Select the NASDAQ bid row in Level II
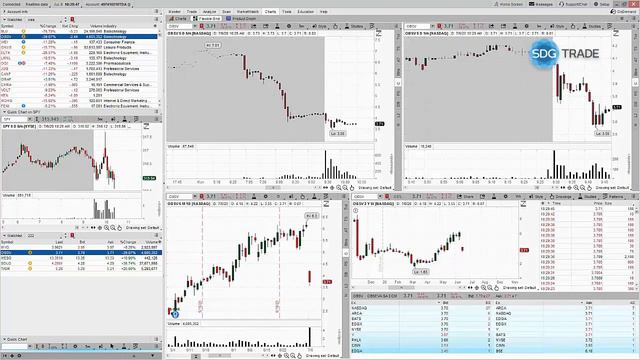640x360 pixels. (x=422, y=308)
